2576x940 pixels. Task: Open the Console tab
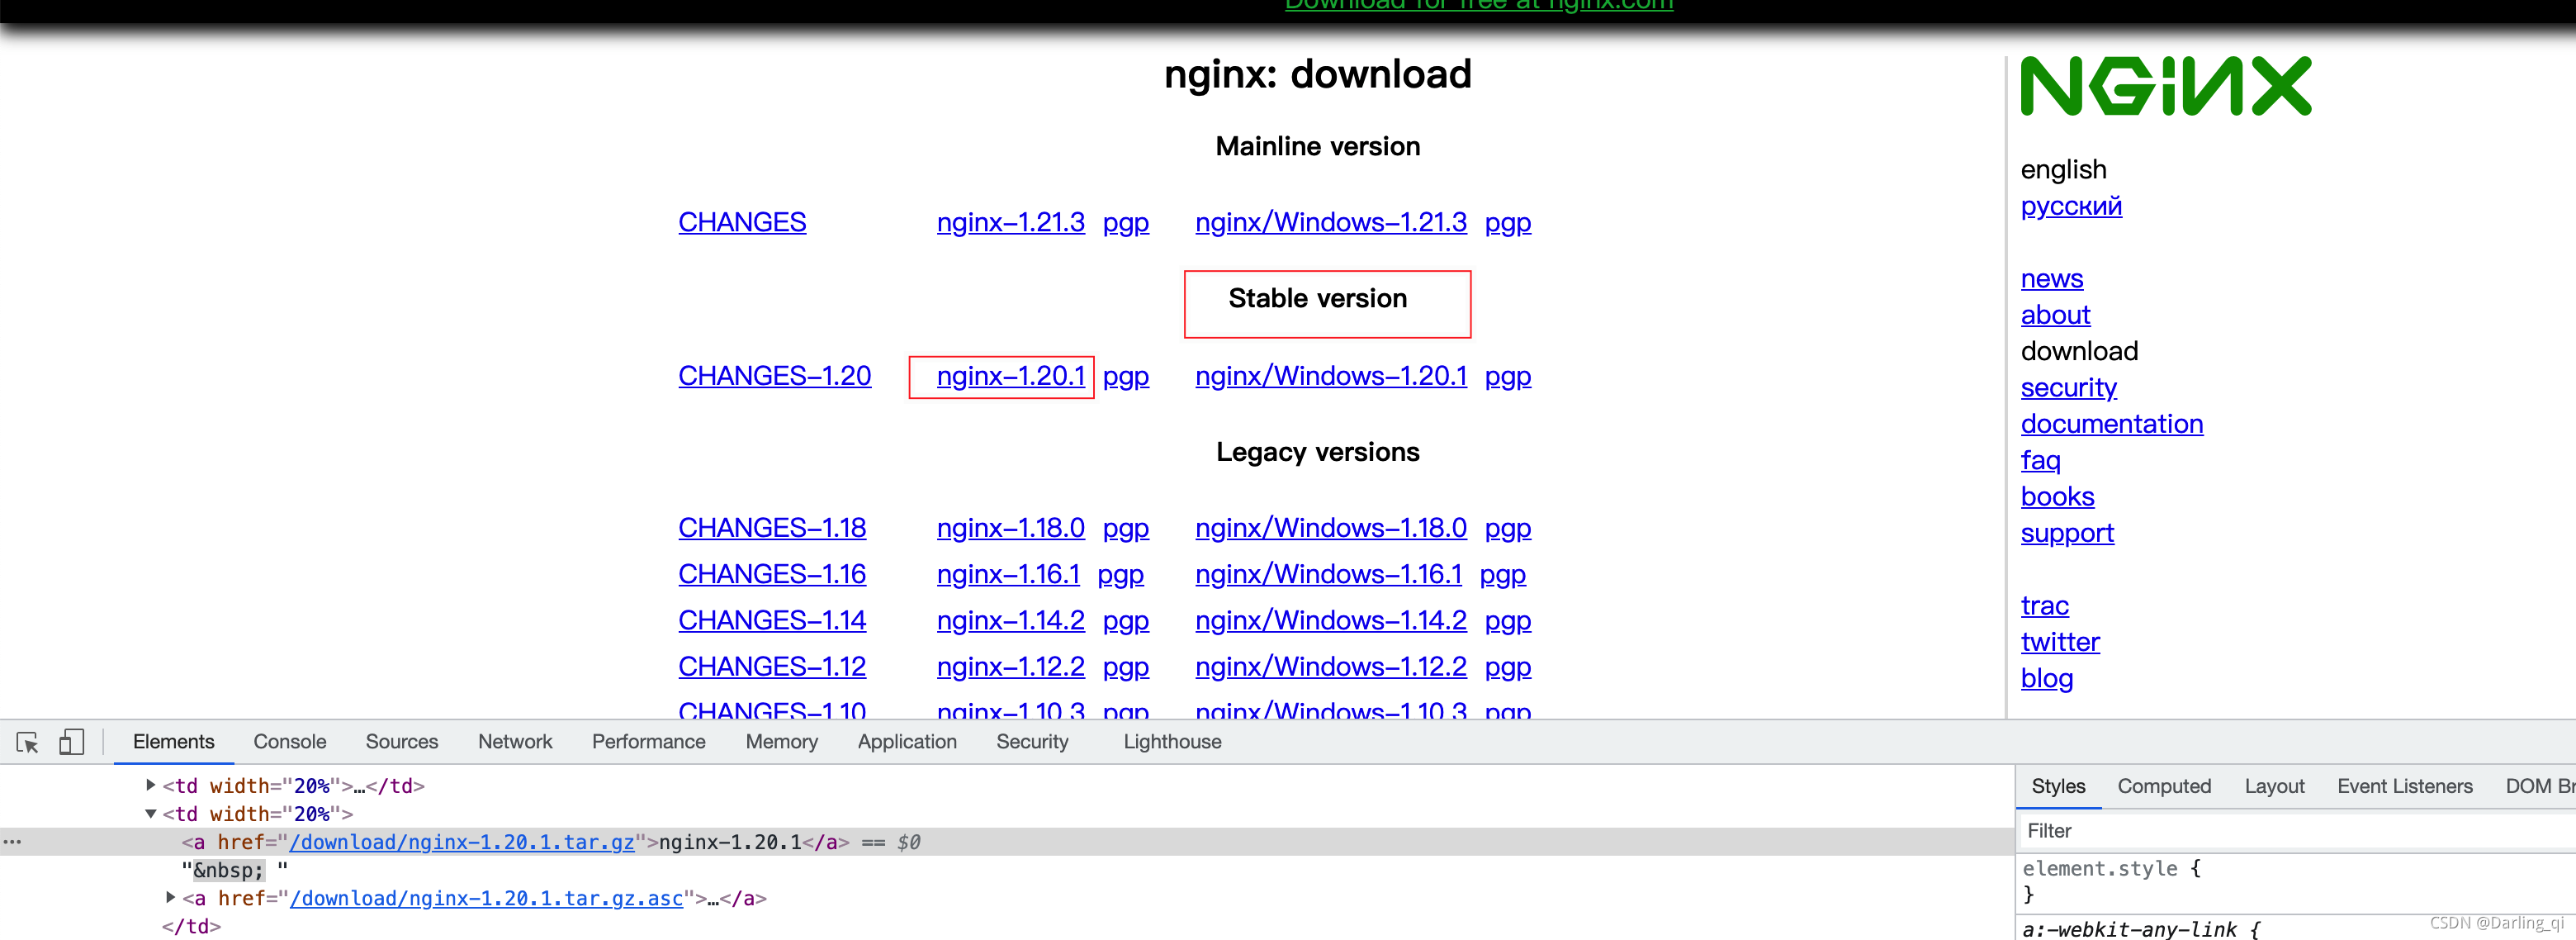pos(290,741)
